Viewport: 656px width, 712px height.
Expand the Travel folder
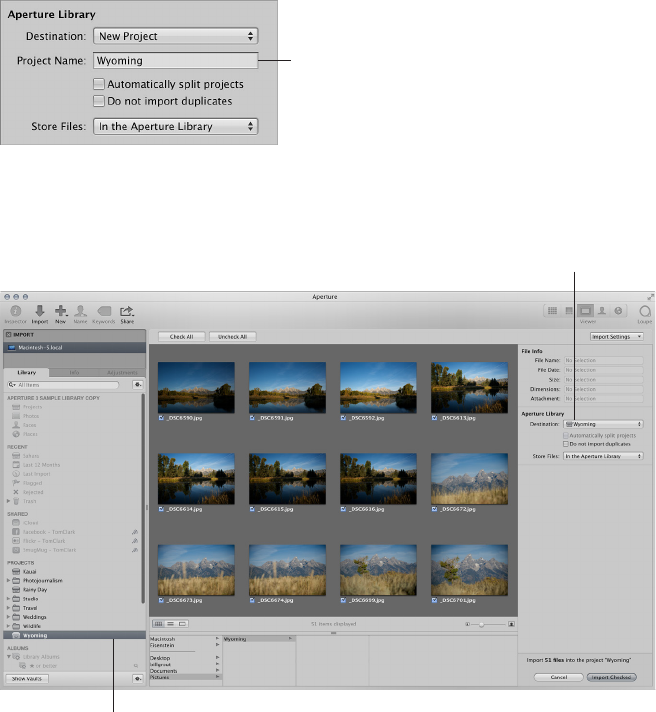[8, 608]
